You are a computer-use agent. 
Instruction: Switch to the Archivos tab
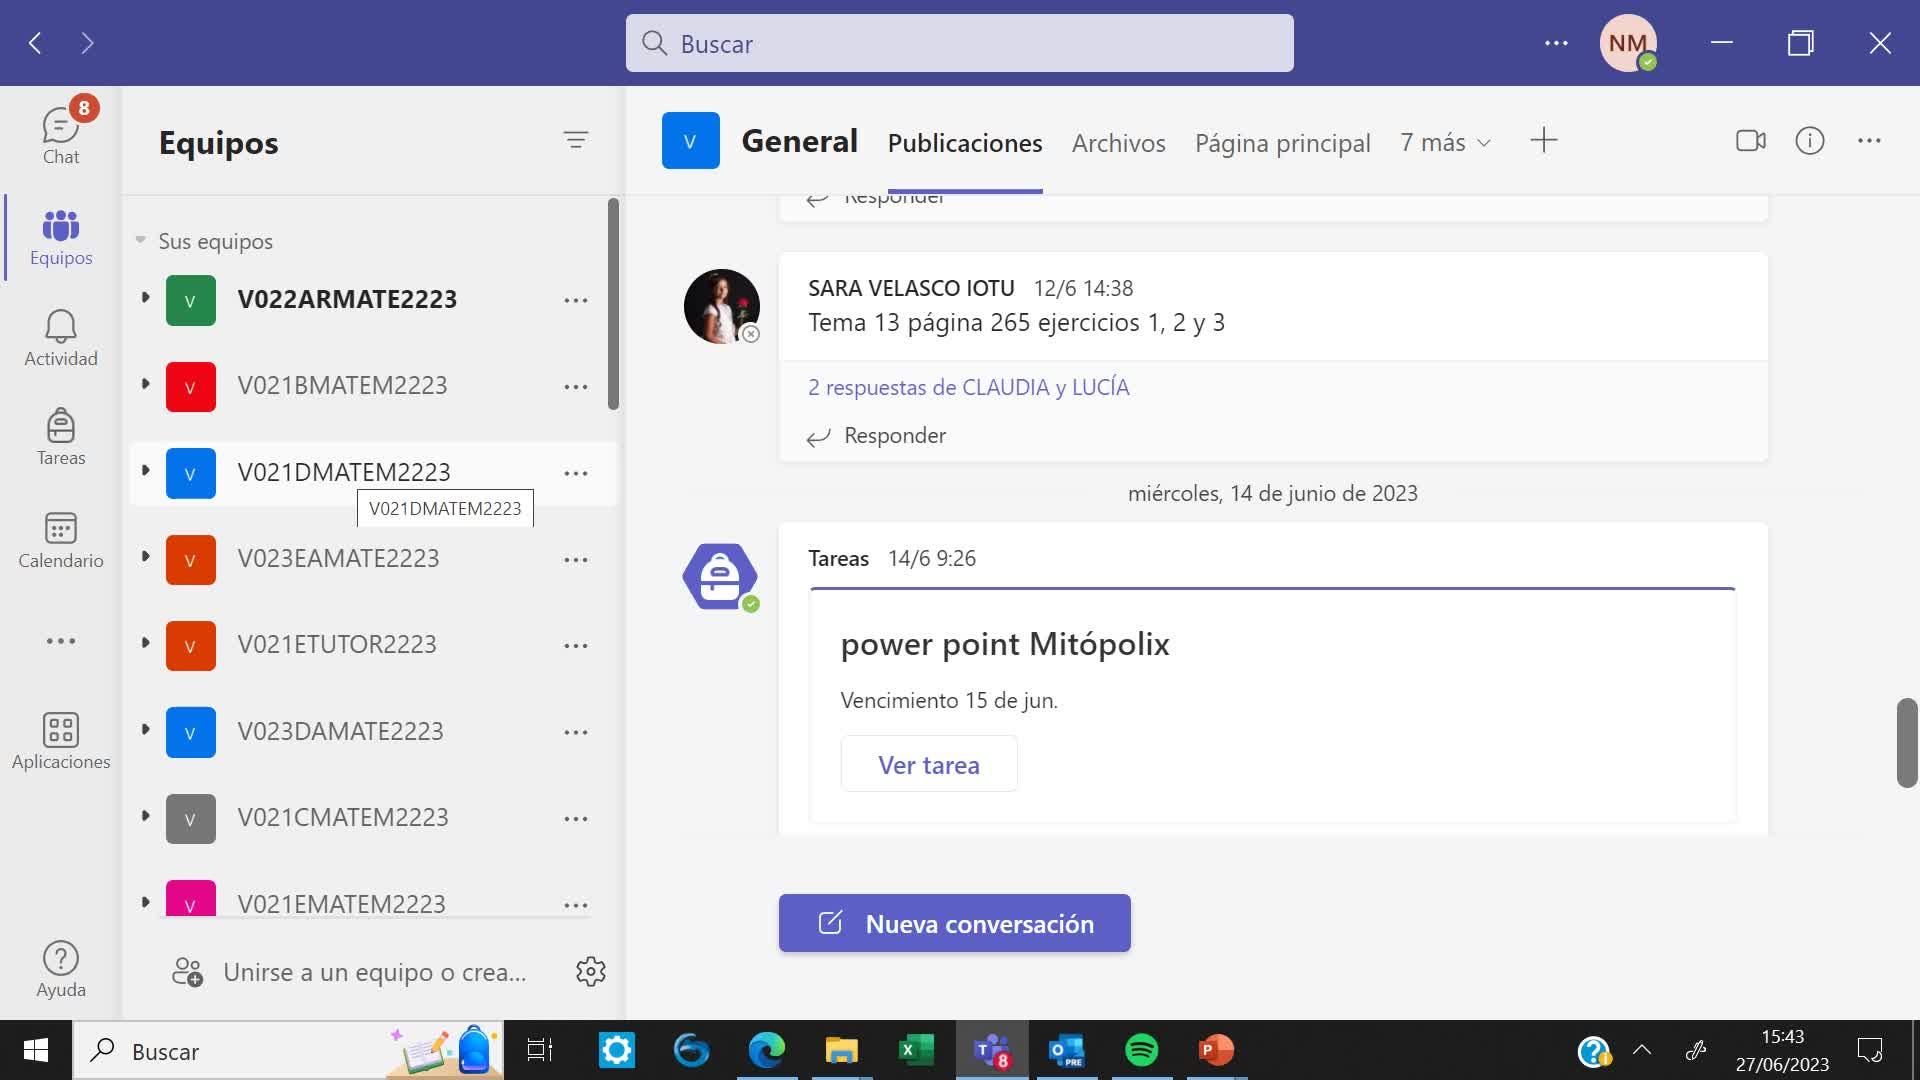(1118, 143)
